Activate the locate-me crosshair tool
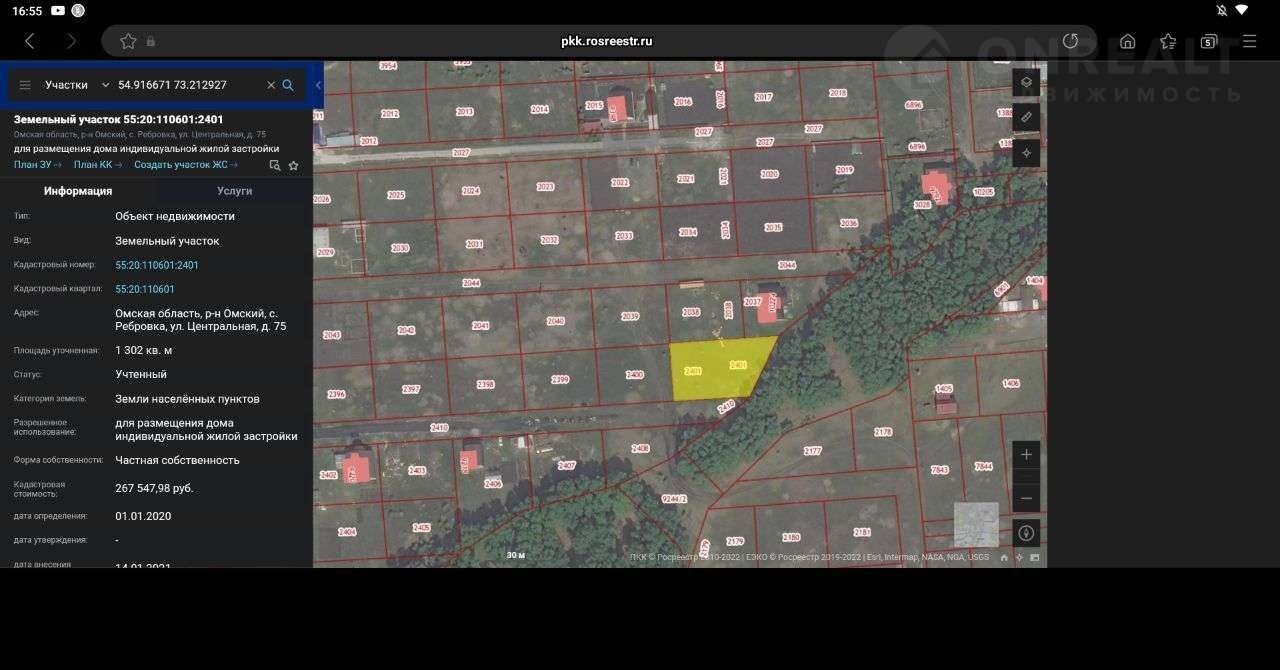 click(x=1026, y=153)
